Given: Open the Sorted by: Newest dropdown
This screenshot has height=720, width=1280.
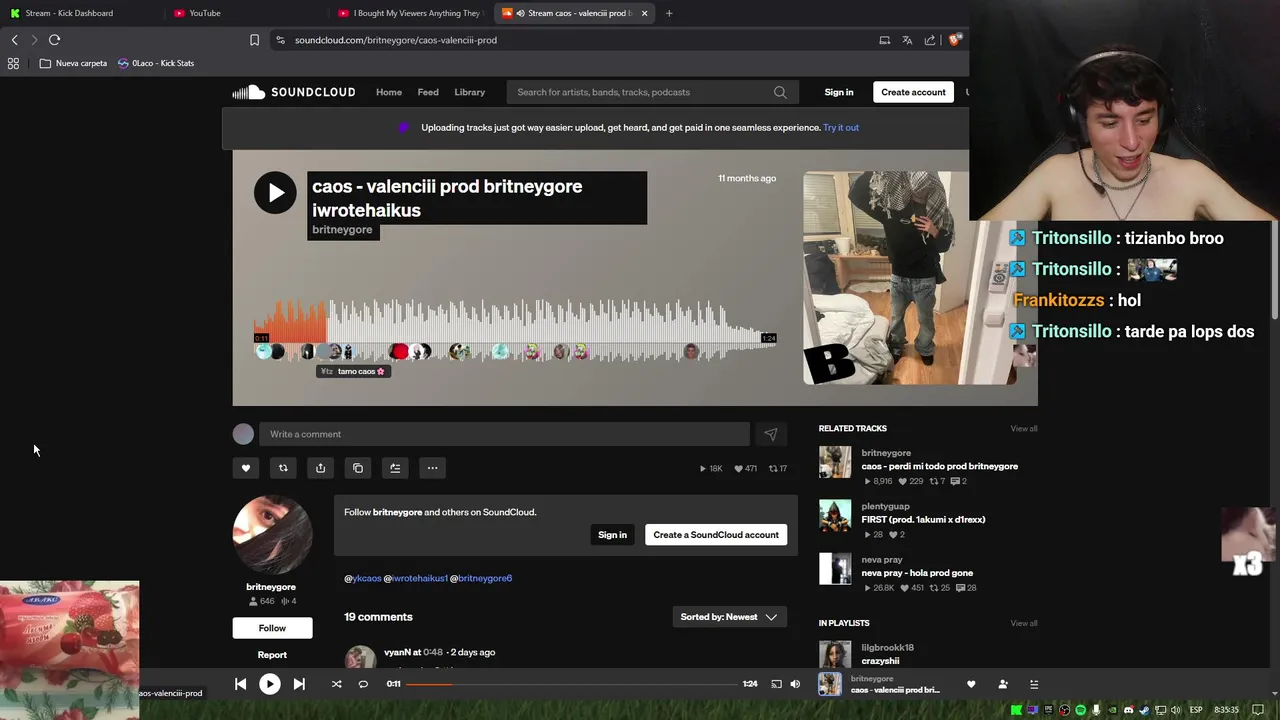Looking at the screenshot, I should click(729, 617).
